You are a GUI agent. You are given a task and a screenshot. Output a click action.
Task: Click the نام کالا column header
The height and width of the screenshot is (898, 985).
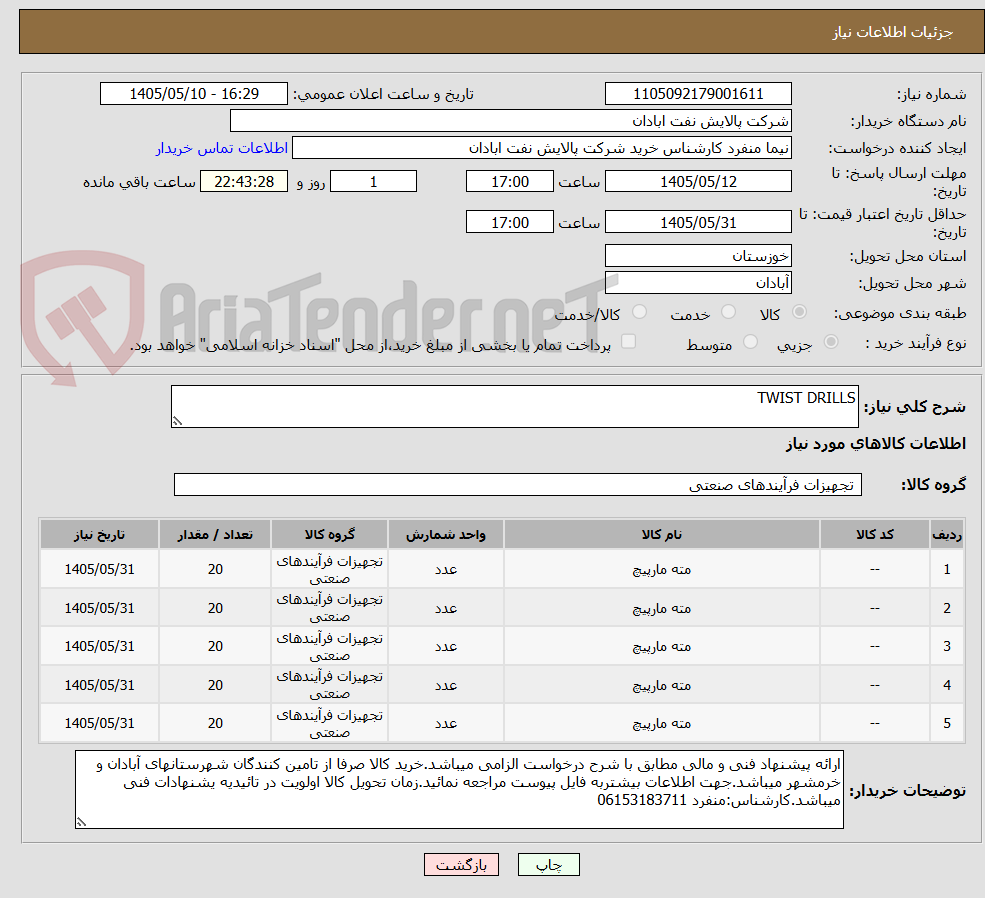click(x=661, y=534)
